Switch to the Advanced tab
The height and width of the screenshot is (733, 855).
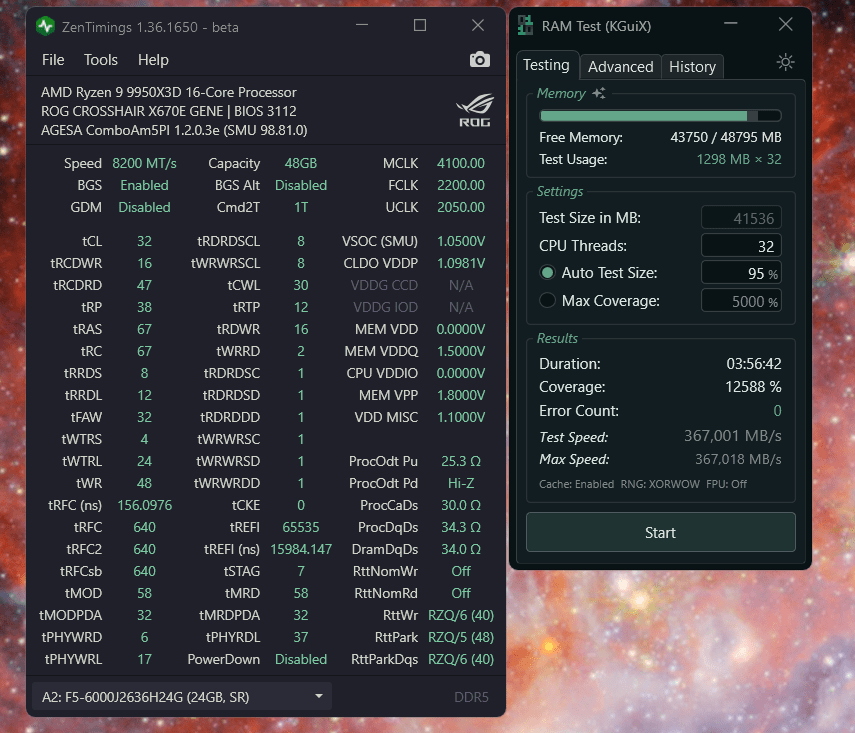click(621, 67)
